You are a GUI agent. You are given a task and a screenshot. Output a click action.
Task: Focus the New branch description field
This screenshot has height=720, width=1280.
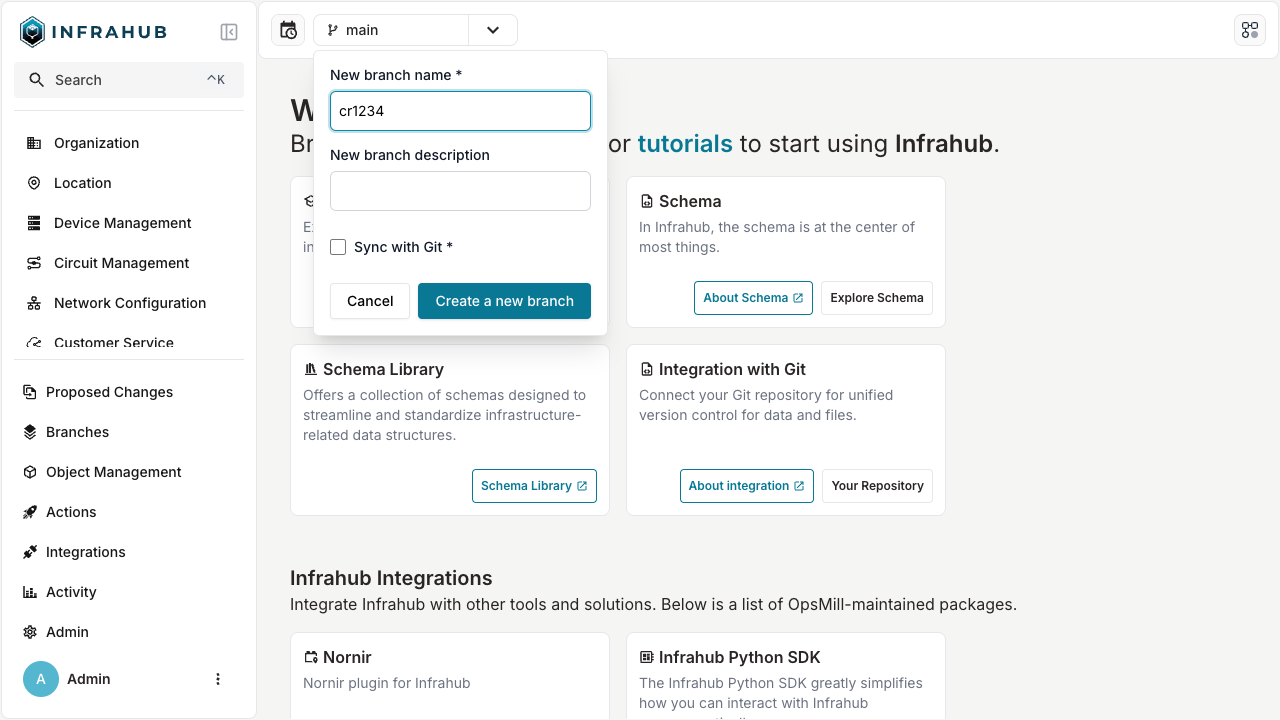pos(460,191)
